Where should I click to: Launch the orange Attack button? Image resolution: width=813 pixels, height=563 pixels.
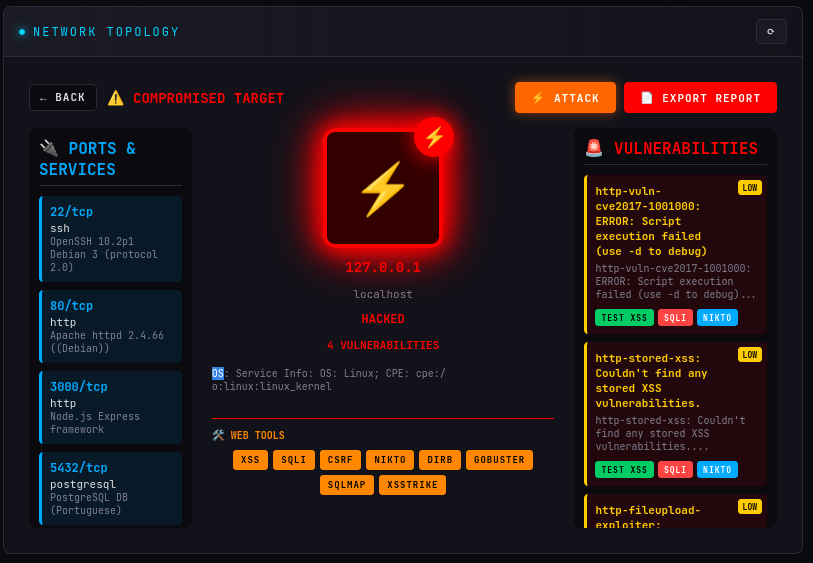pos(565,97)
